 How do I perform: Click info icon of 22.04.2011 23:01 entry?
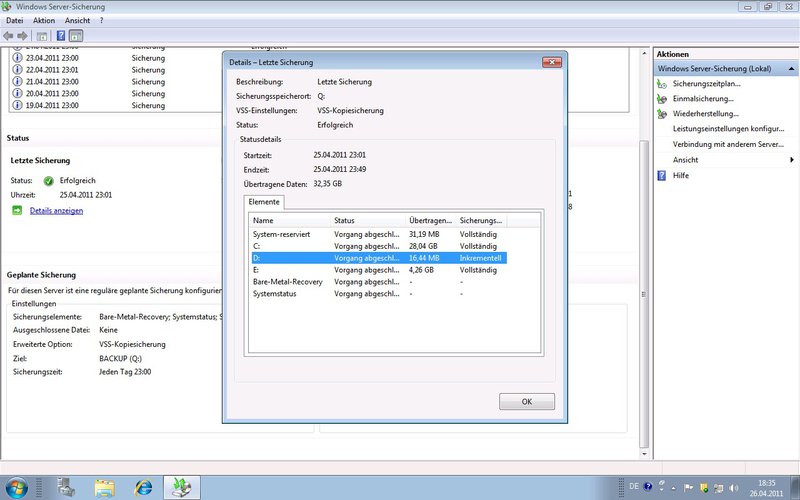(17, 70)
